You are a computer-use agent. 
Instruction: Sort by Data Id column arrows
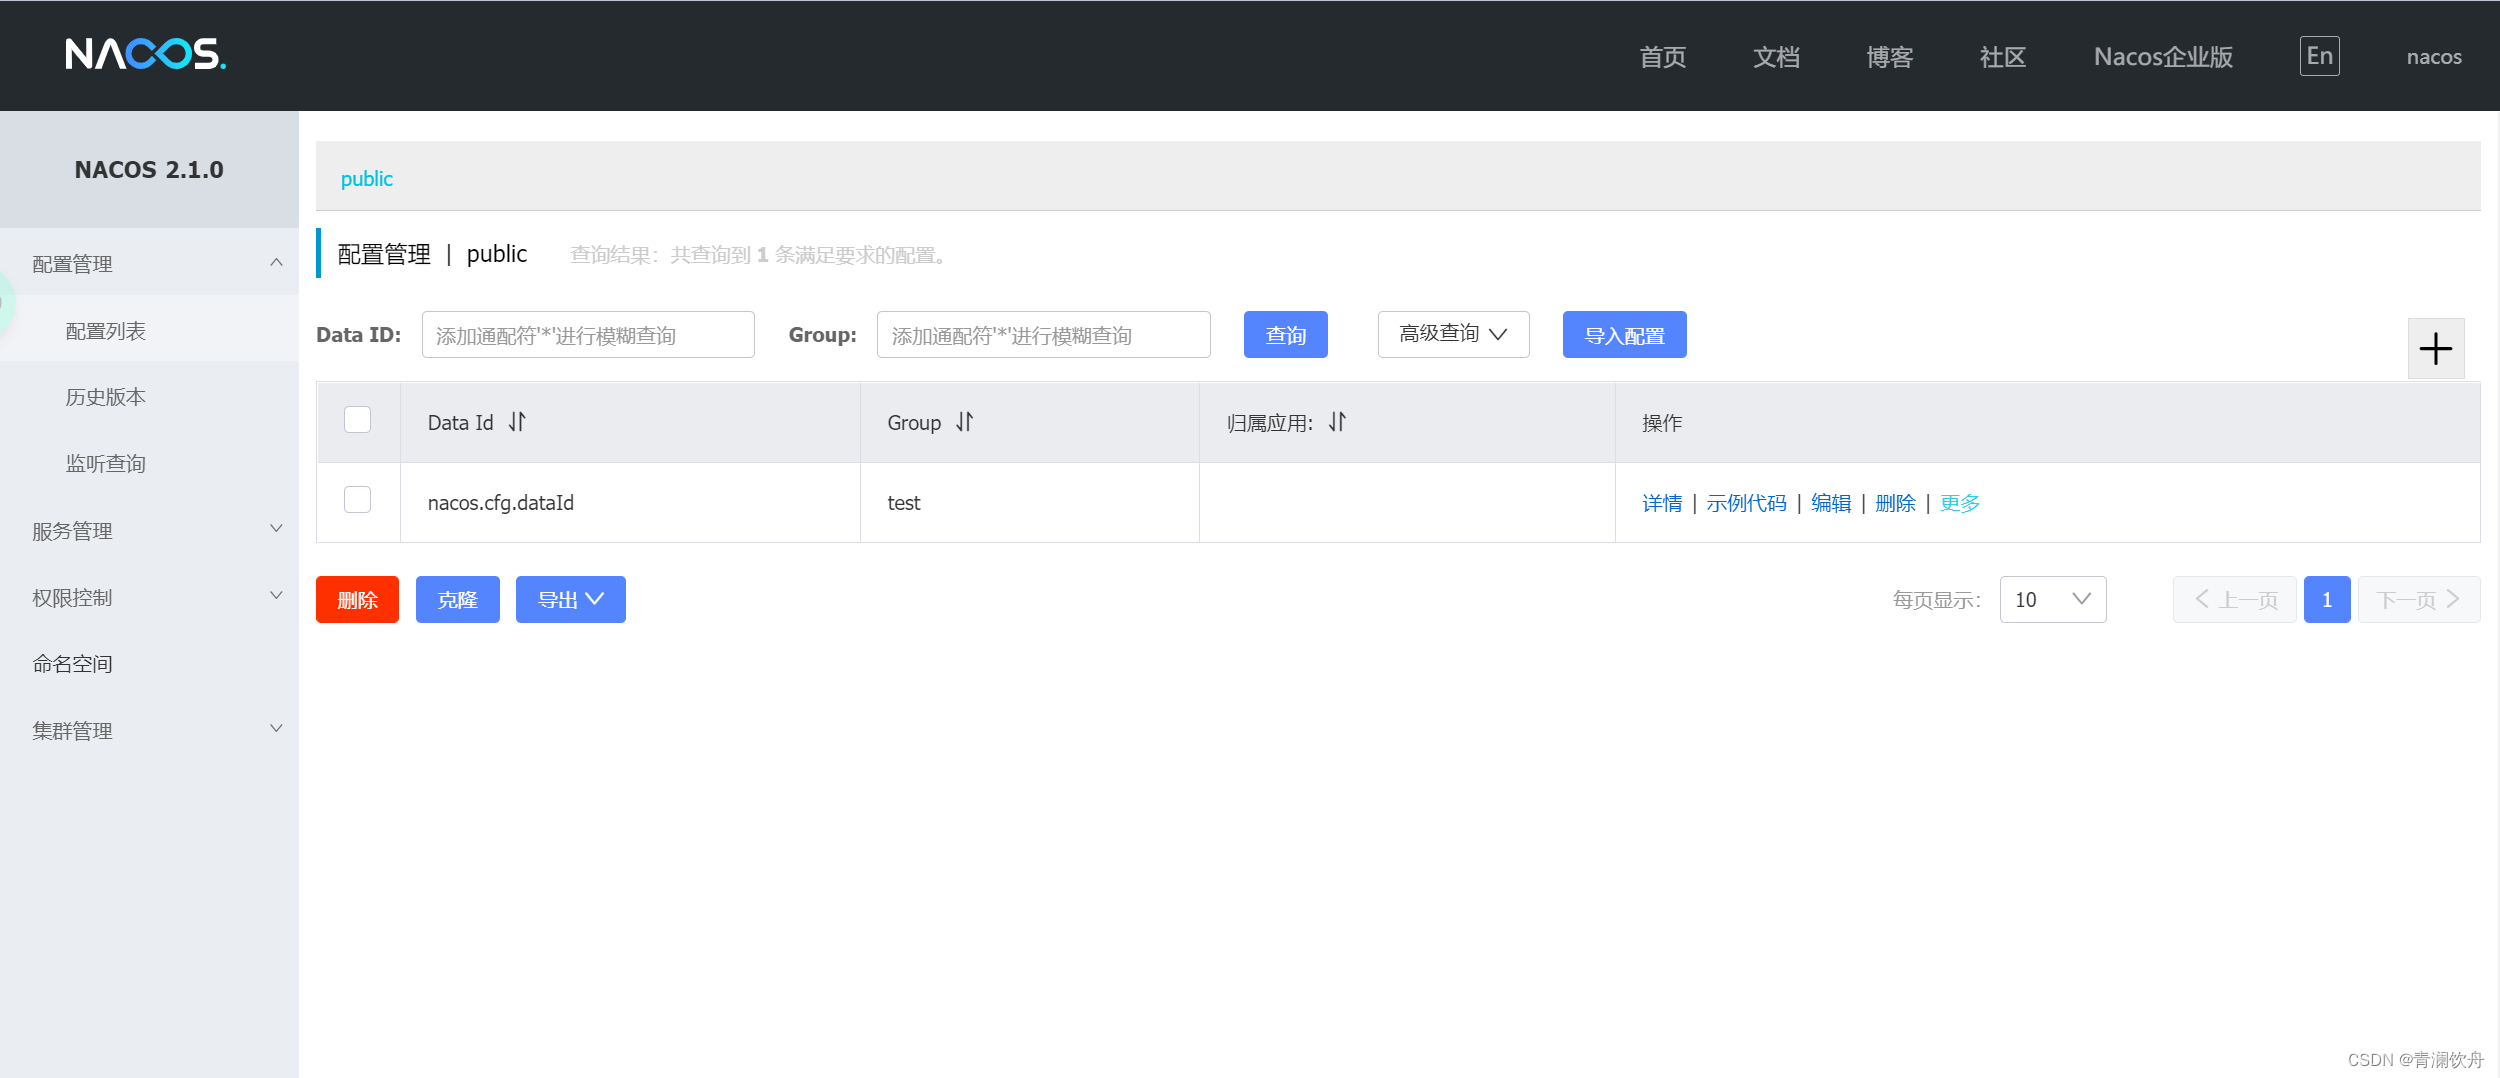point(517,422)
